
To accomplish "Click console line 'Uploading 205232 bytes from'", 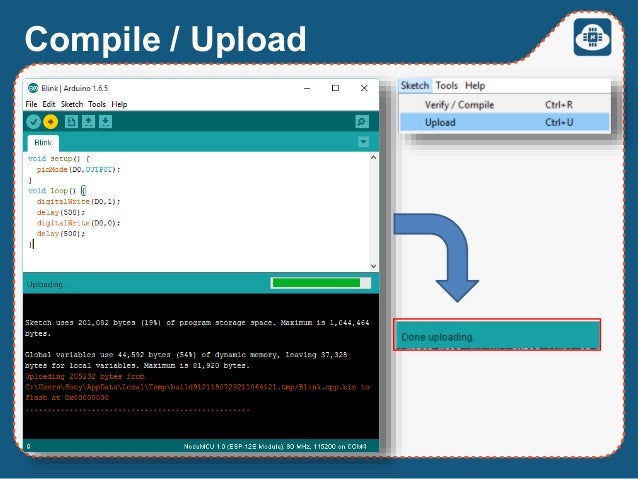I will pyautogui.click(x=85, y=376).
